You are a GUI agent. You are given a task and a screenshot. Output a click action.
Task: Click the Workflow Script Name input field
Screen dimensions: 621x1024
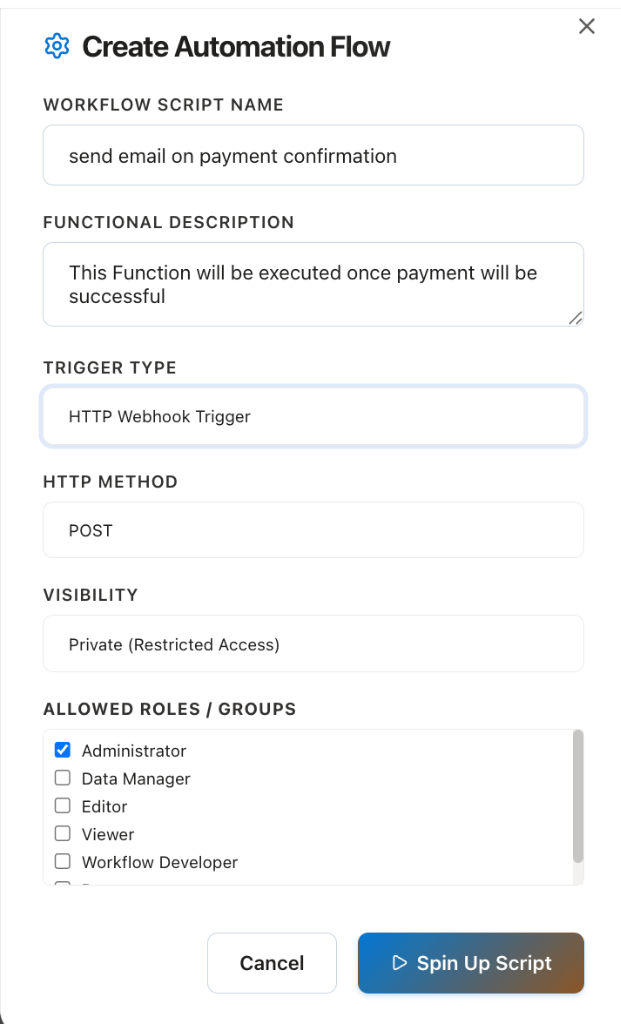(x=313, y=155)
